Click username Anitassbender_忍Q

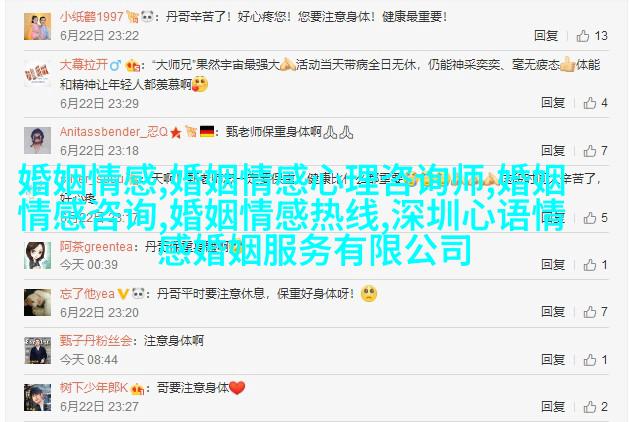(x=114, y=132)
